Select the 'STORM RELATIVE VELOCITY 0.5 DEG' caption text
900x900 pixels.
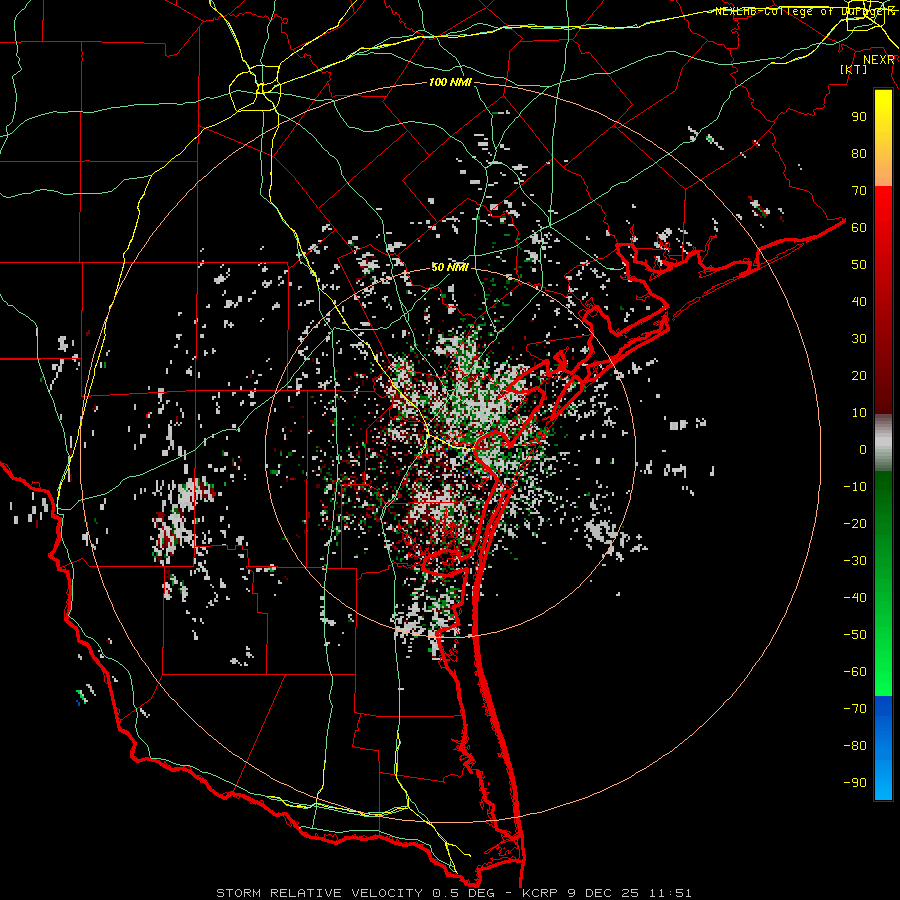tap(358, 893)
